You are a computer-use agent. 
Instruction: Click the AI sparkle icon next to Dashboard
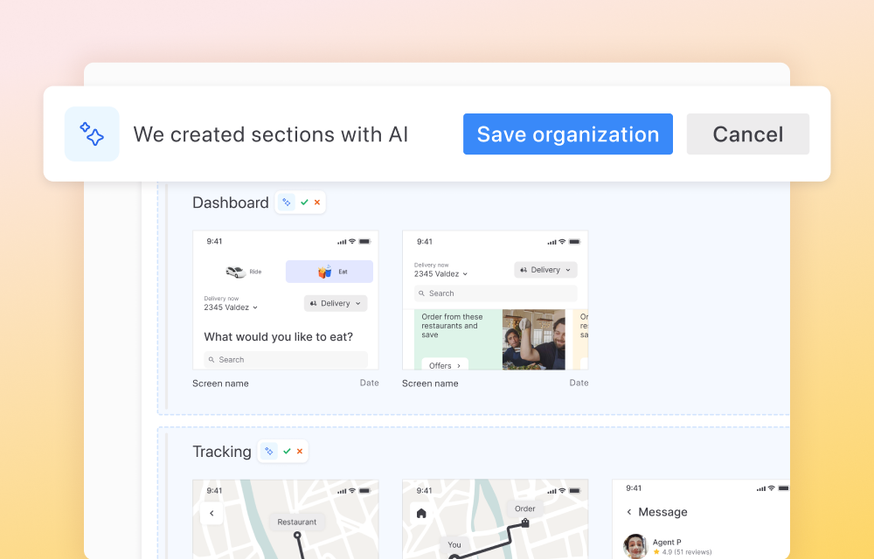pyautogui.click(x=287, y=202)
